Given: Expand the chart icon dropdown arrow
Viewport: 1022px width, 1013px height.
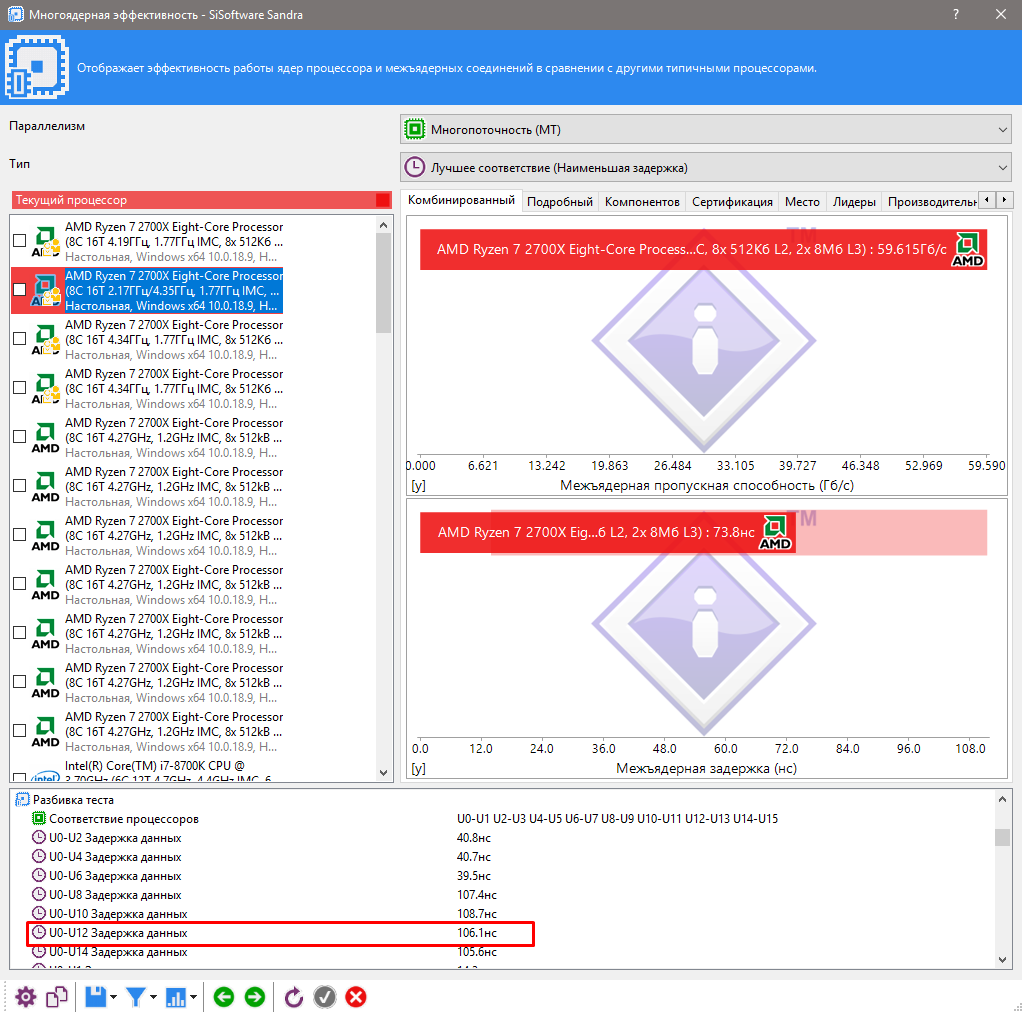Looking at the screenshot, I should click(194, 997).
